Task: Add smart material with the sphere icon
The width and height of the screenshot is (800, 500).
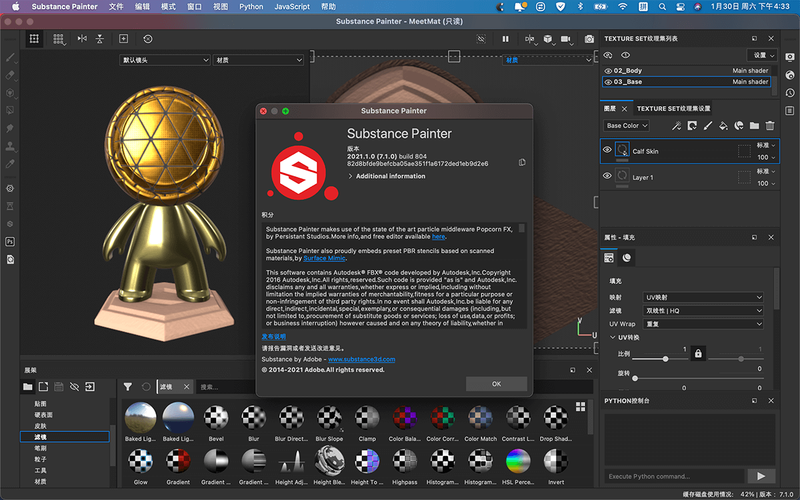Action: tap(739, 126)
